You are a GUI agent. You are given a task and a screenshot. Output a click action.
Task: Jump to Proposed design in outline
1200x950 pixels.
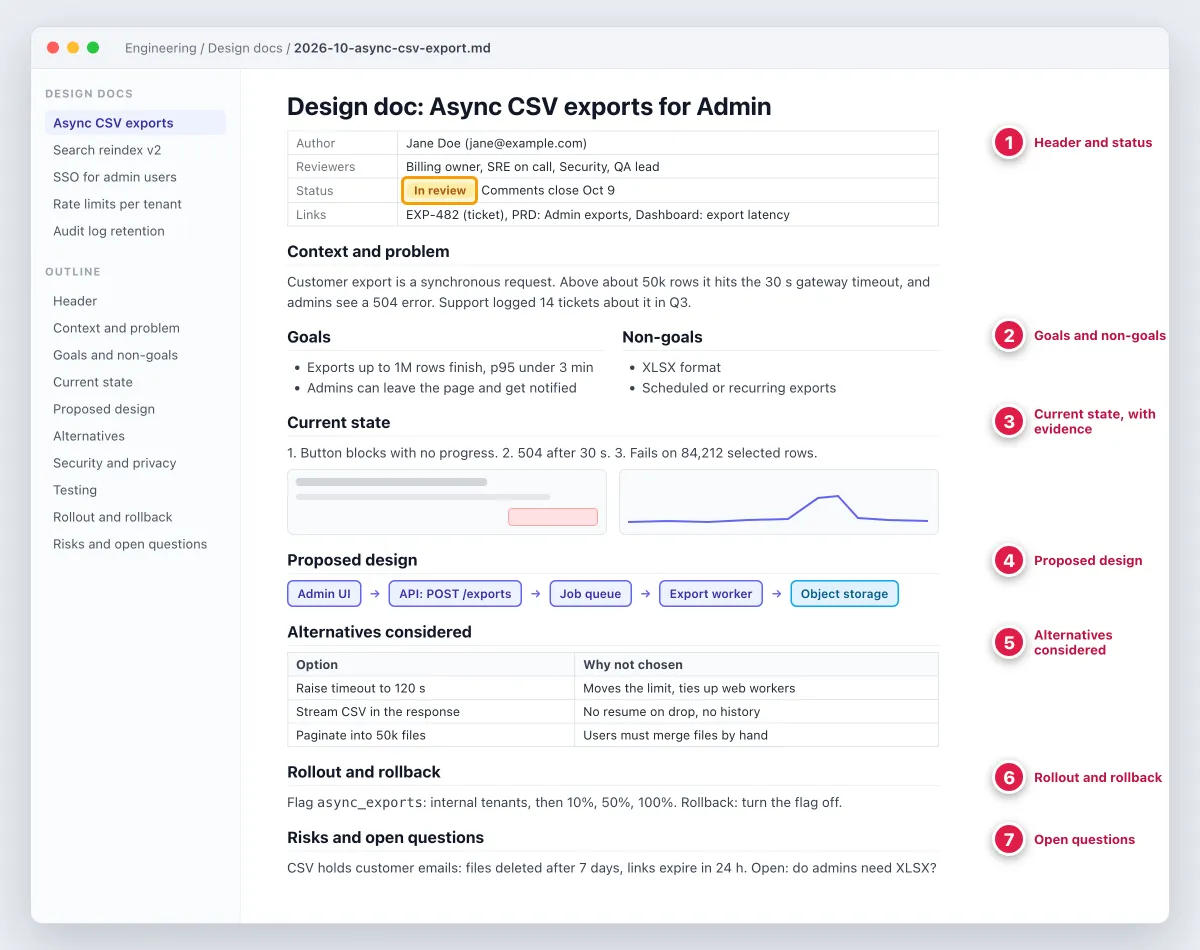104,409
